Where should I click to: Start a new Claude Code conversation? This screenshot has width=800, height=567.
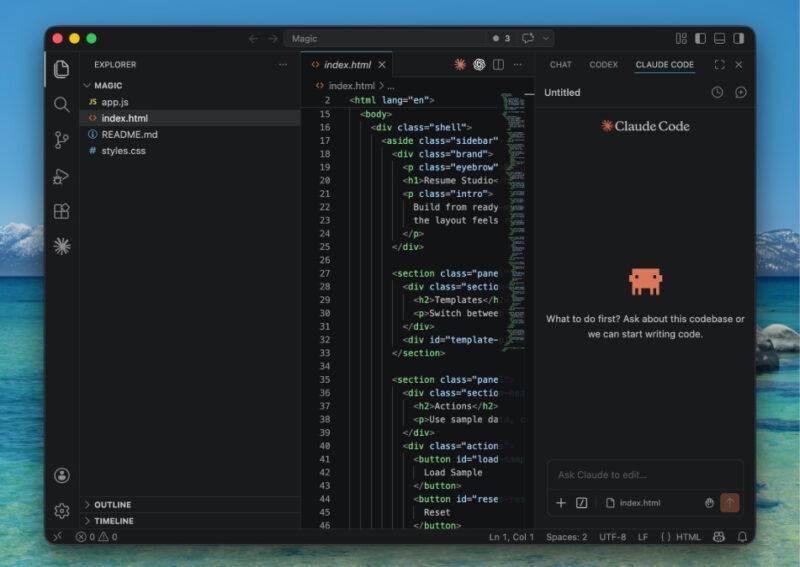(x=741, y=93)
